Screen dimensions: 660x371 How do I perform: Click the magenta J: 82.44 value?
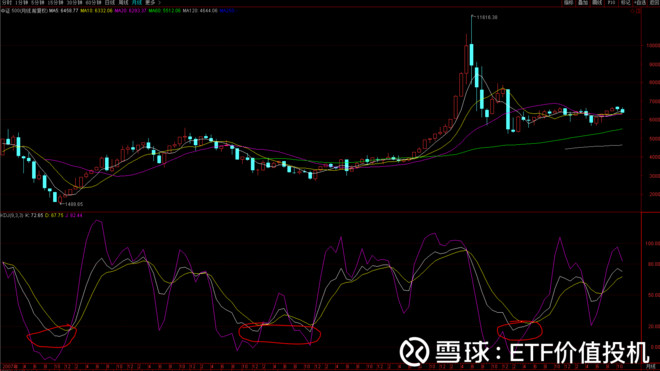pyautogui.click(x=74, y=215)
